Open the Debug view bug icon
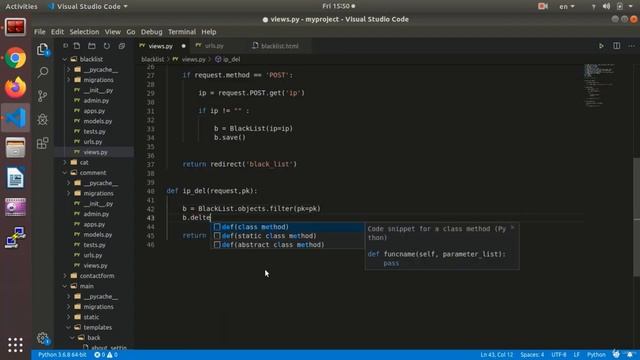The height and width of the screenshot is (360, 640). (x=43, y=119)
